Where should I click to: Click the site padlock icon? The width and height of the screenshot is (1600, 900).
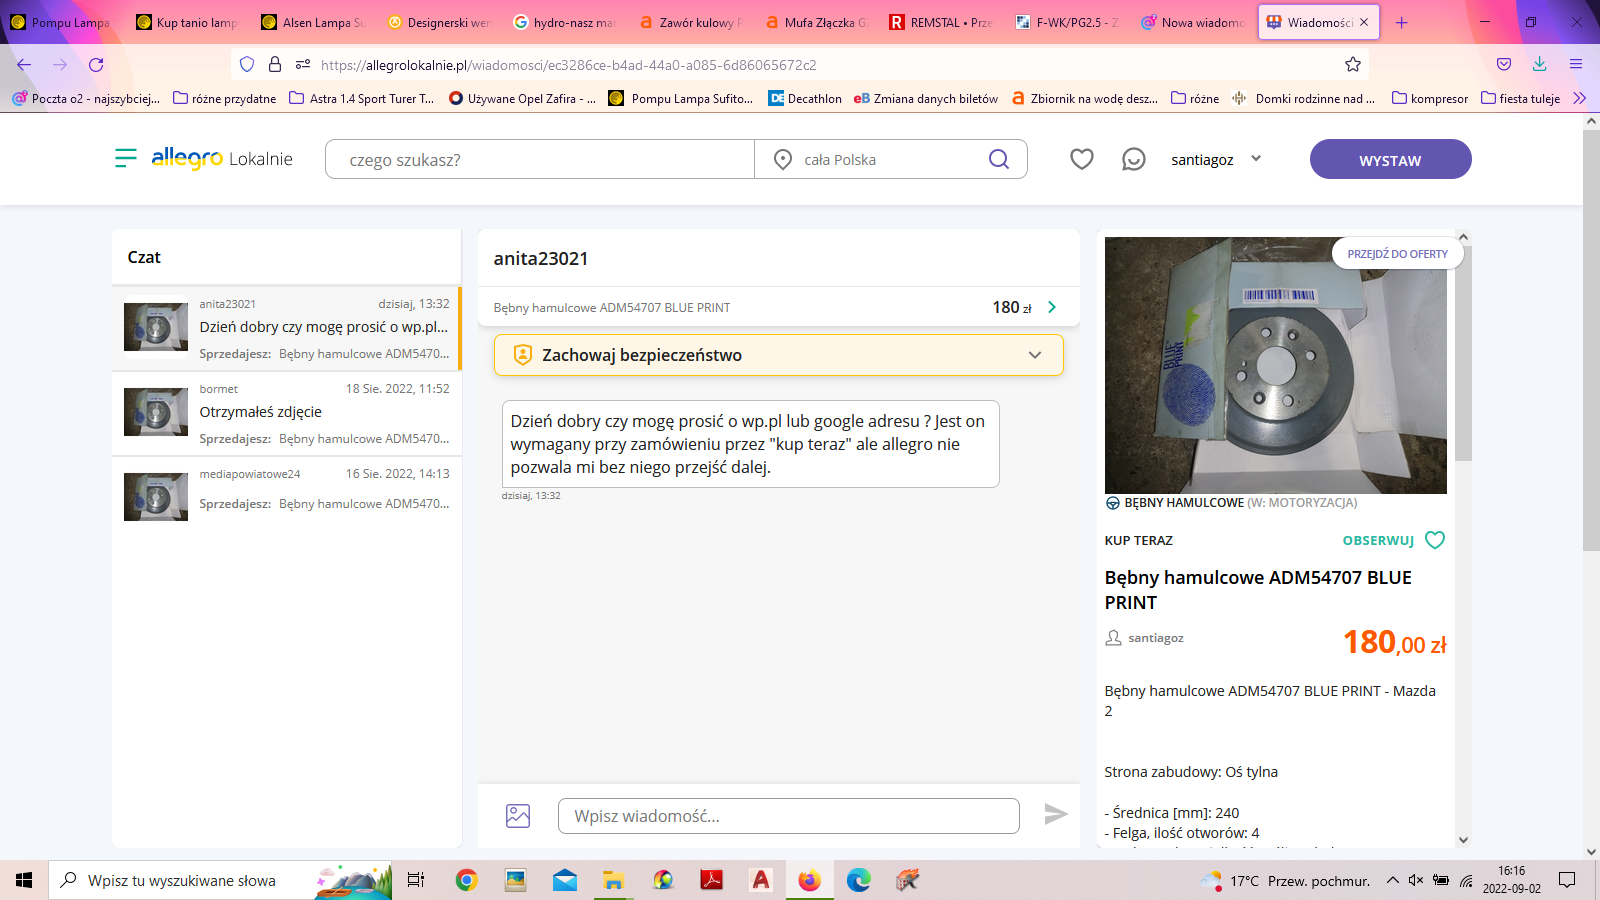[x=275, y=64]
